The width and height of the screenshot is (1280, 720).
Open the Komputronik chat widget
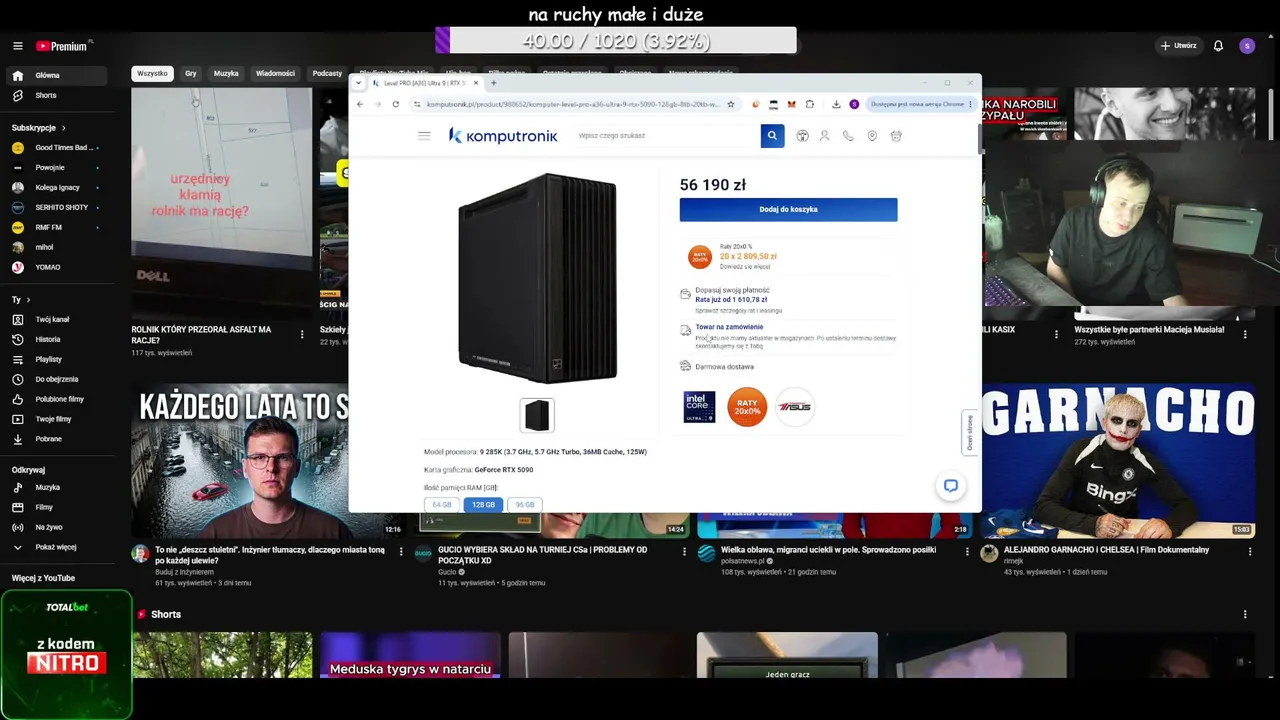click(x=950, y=486)
